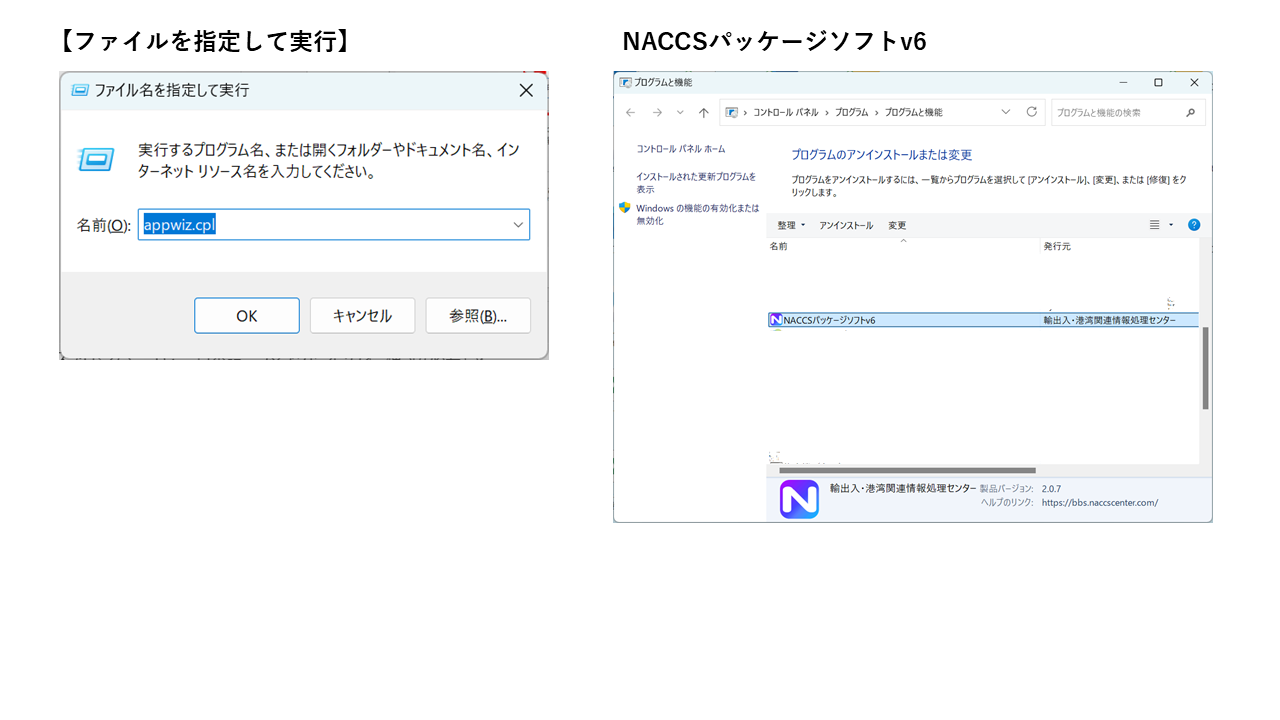Click the large NACCS logo in details pane
The height and width of the screenshot is (720, 1280).
(x=799, y=499)
